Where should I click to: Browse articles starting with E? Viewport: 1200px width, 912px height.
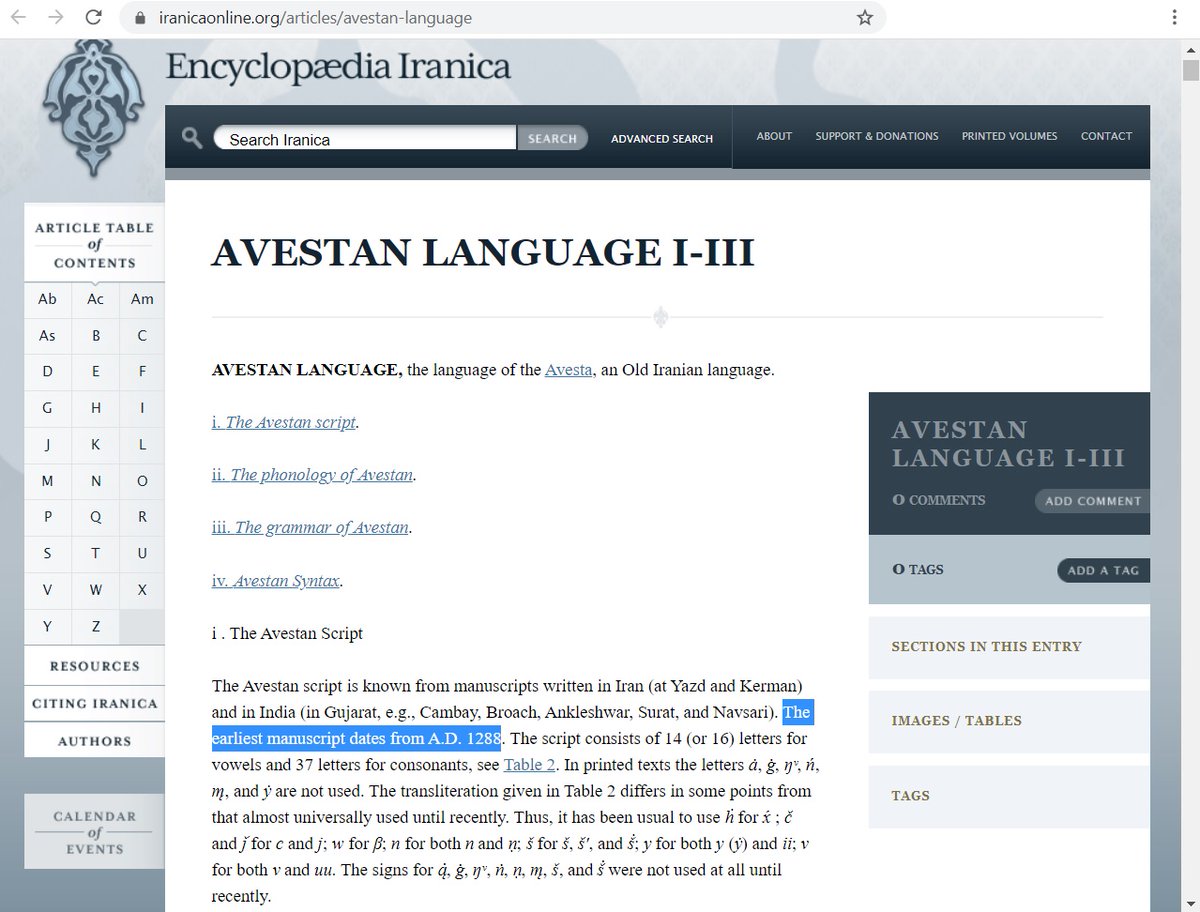click(96, 371)
